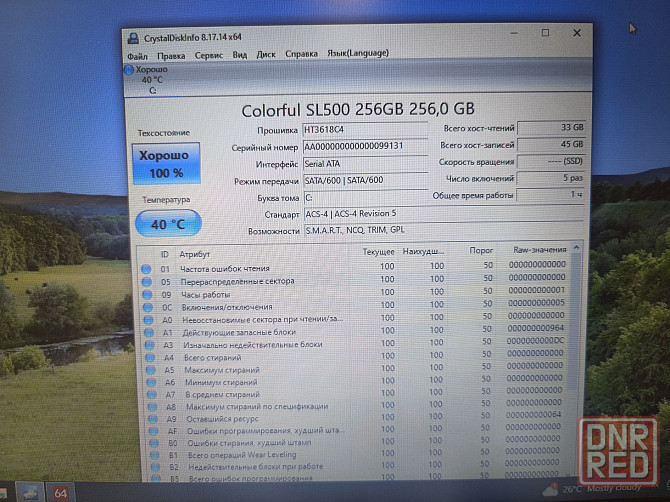
Task: Click status dot for attribute A0 row
Action: pos(148,320)
